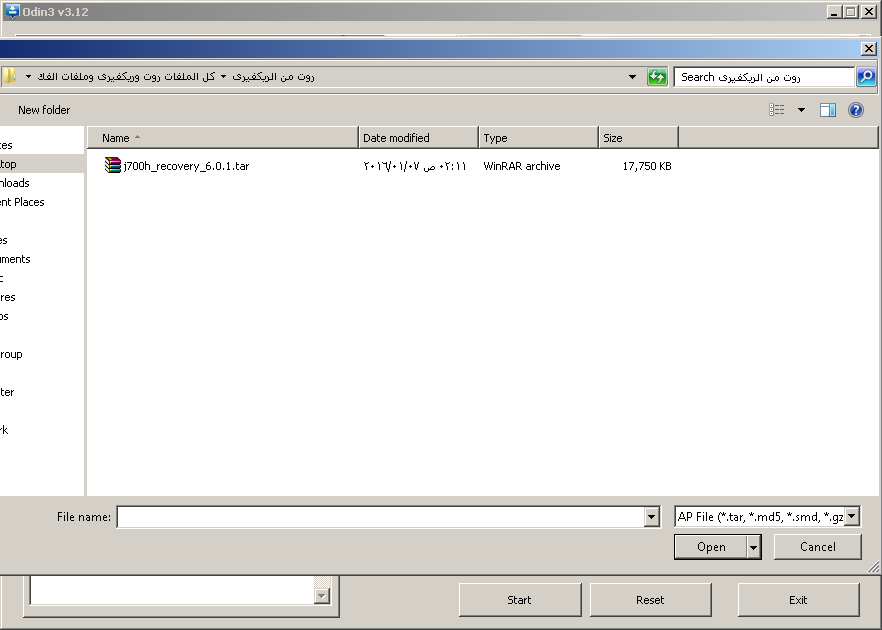
Task: Select the j700h_recovery_6.0.1.tar file
Action: 186,166
